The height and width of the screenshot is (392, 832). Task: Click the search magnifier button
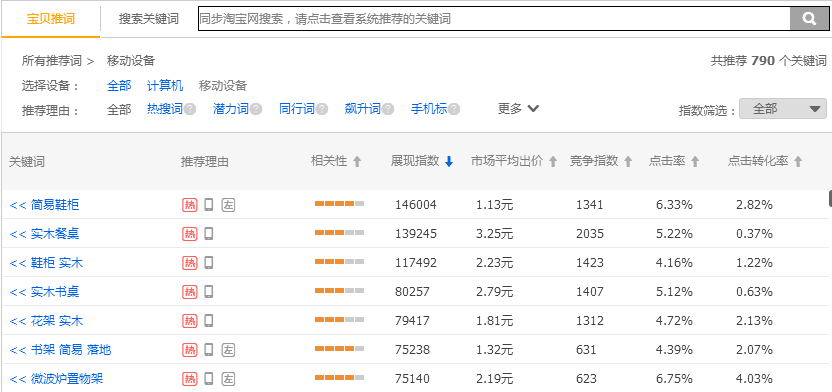pos(809,19)
